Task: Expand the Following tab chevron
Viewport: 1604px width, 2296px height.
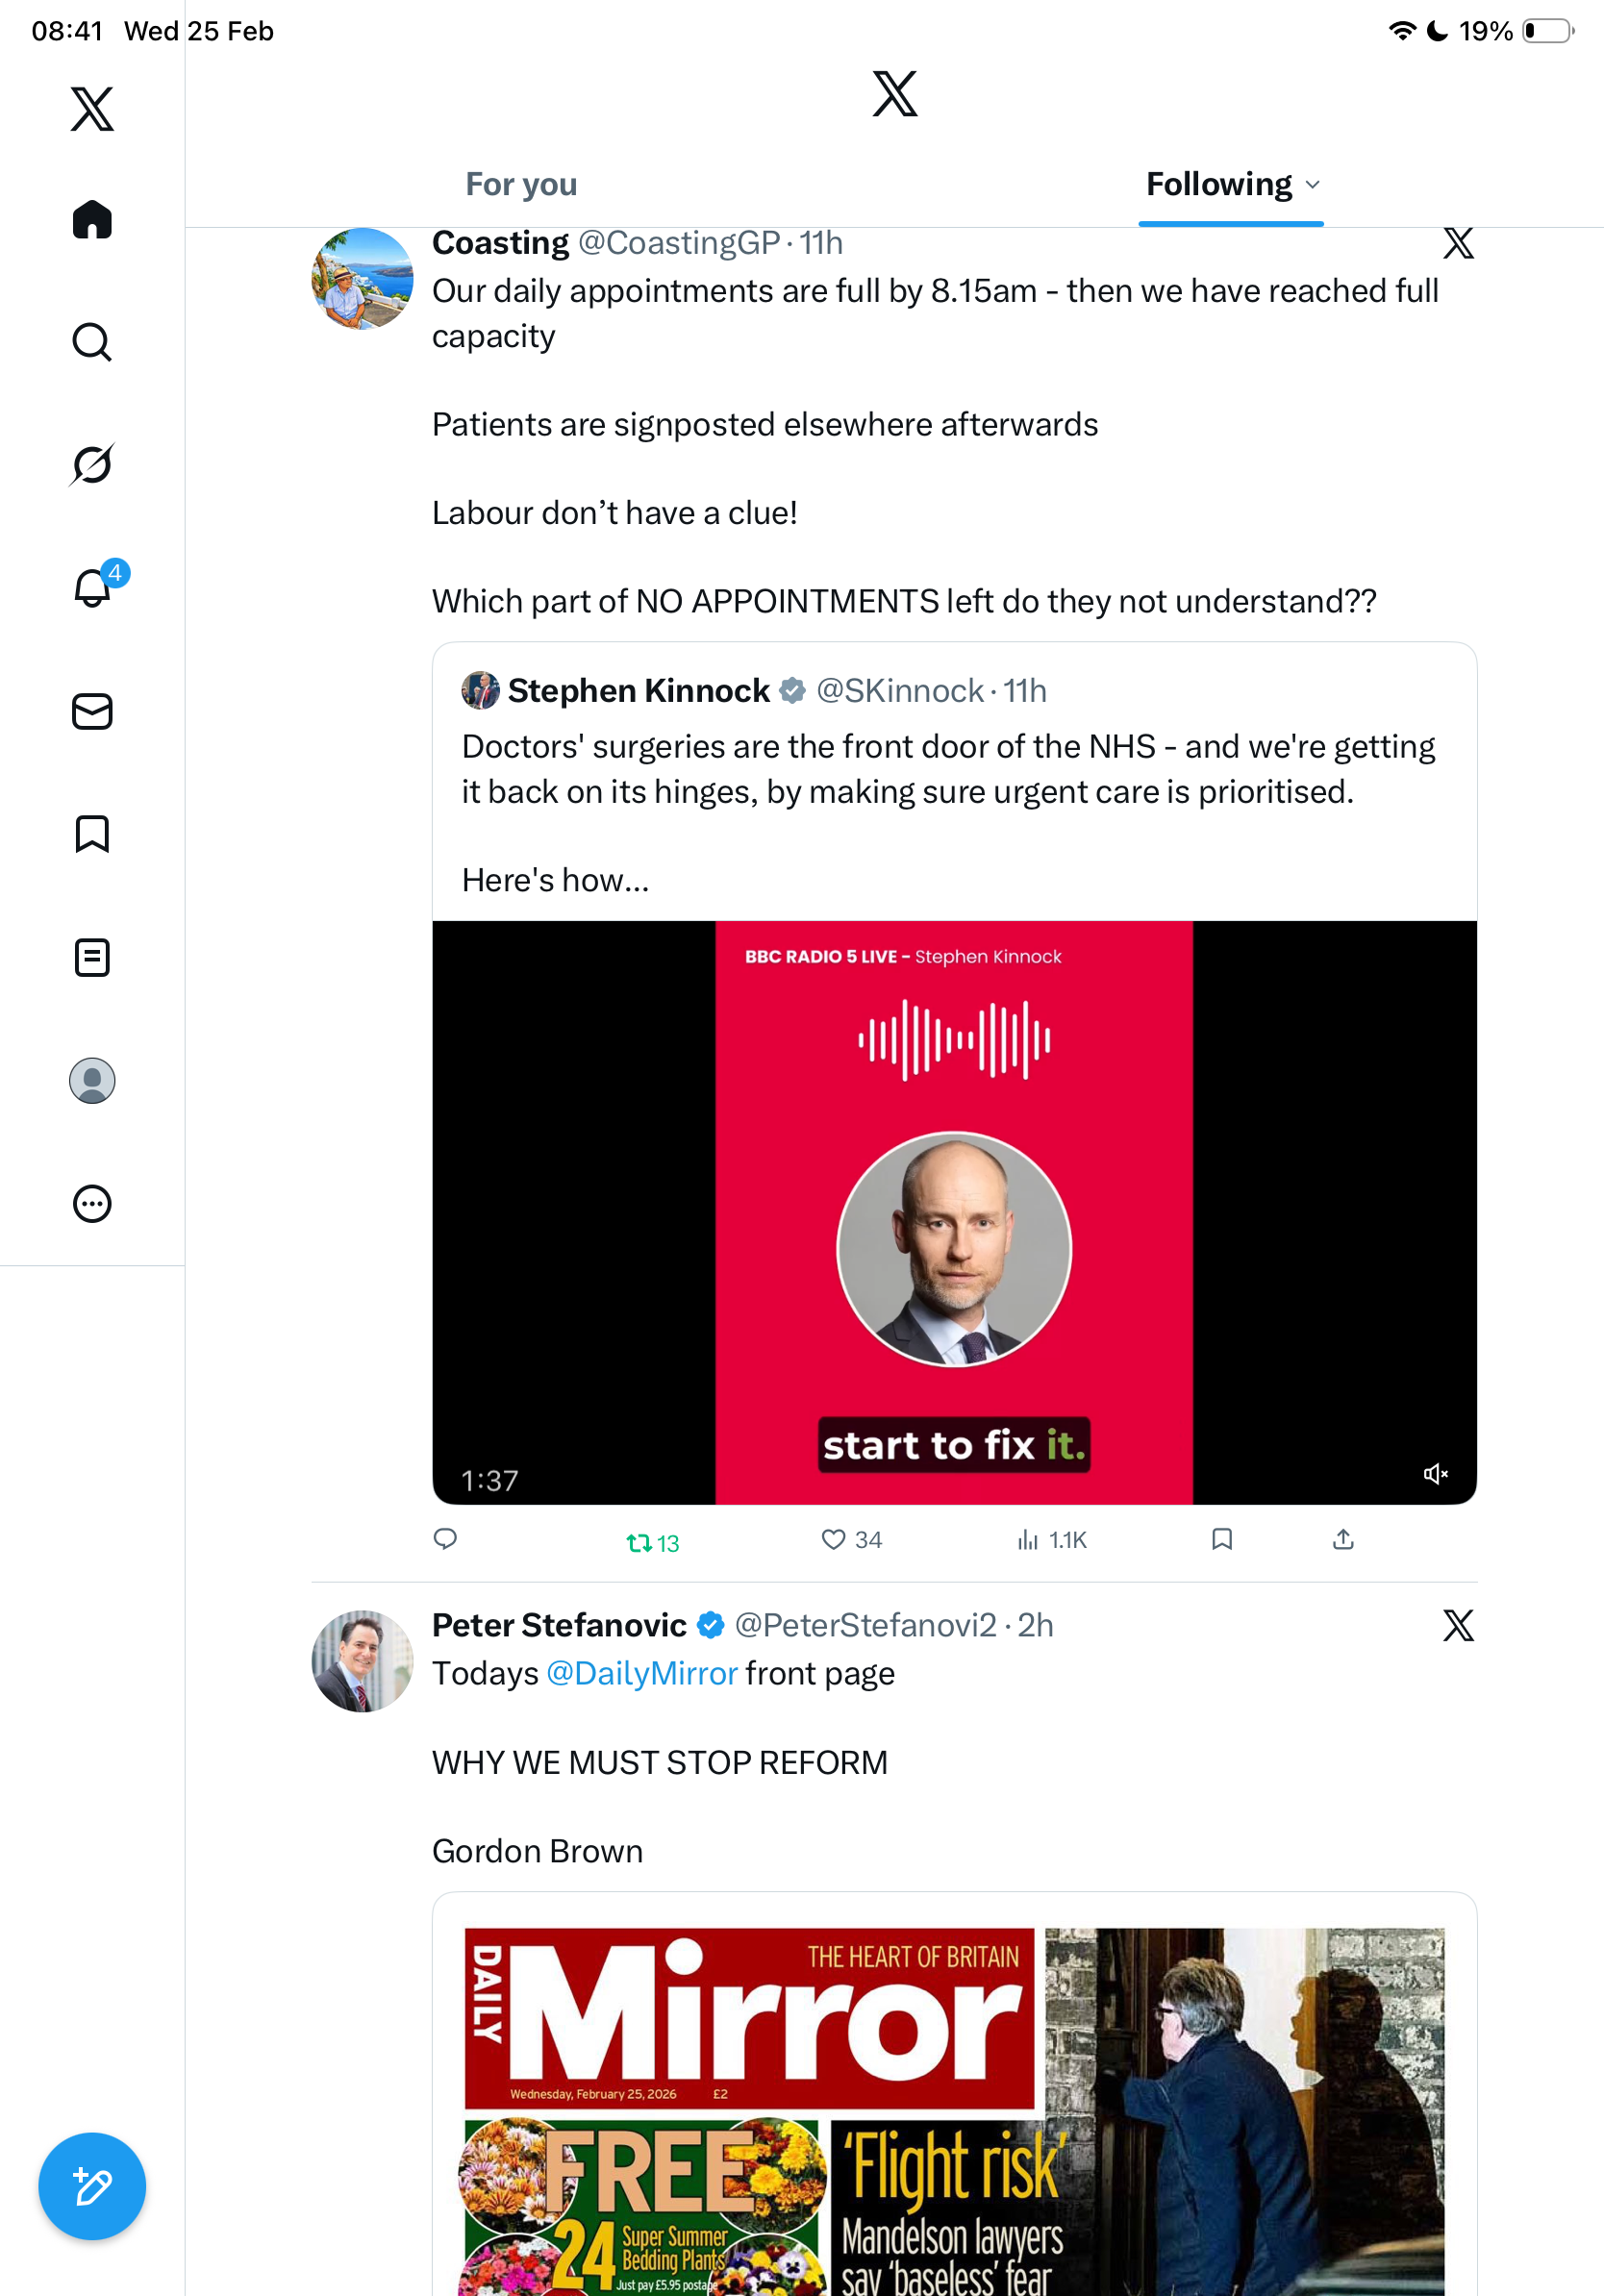Action: click(1313, 185)
